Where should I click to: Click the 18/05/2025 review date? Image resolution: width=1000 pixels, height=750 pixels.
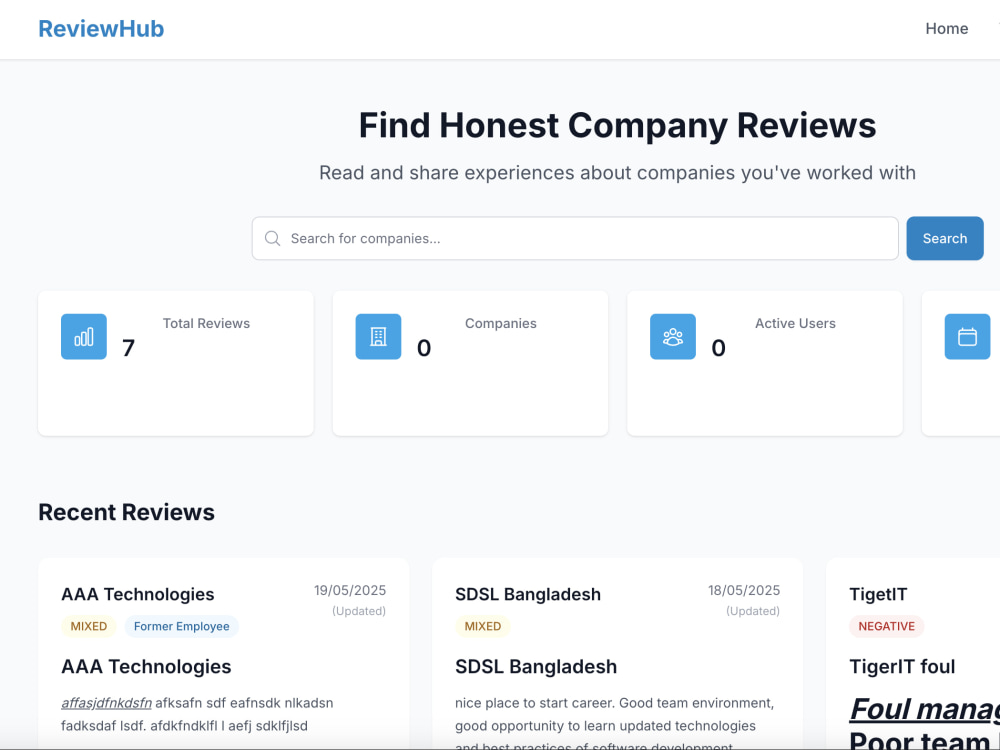(x=744, y=591)
